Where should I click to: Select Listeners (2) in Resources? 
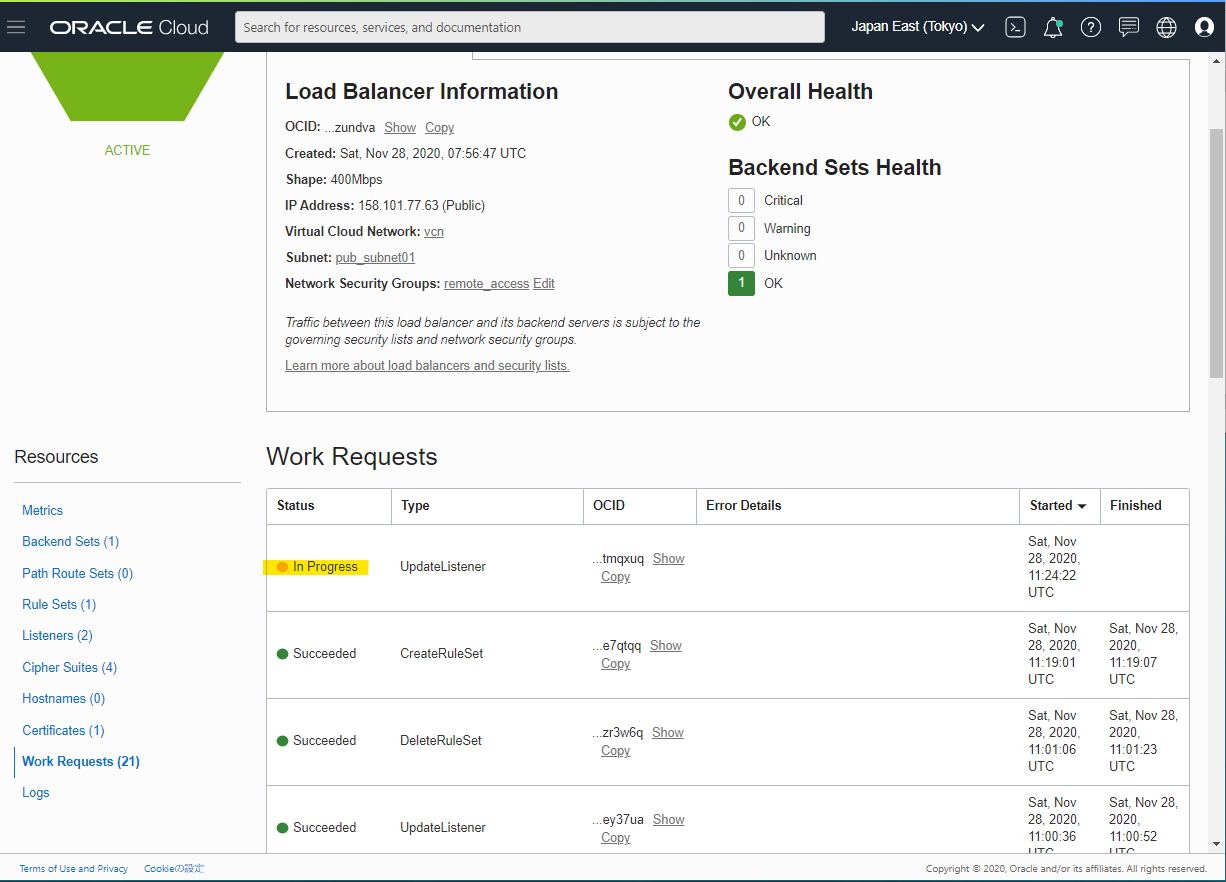[57, 635]
